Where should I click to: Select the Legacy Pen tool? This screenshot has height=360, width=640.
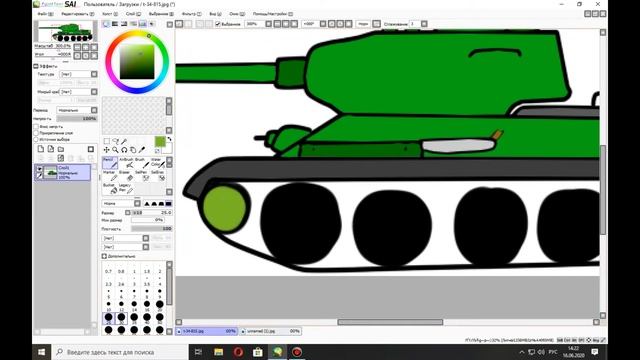[126, 188]
